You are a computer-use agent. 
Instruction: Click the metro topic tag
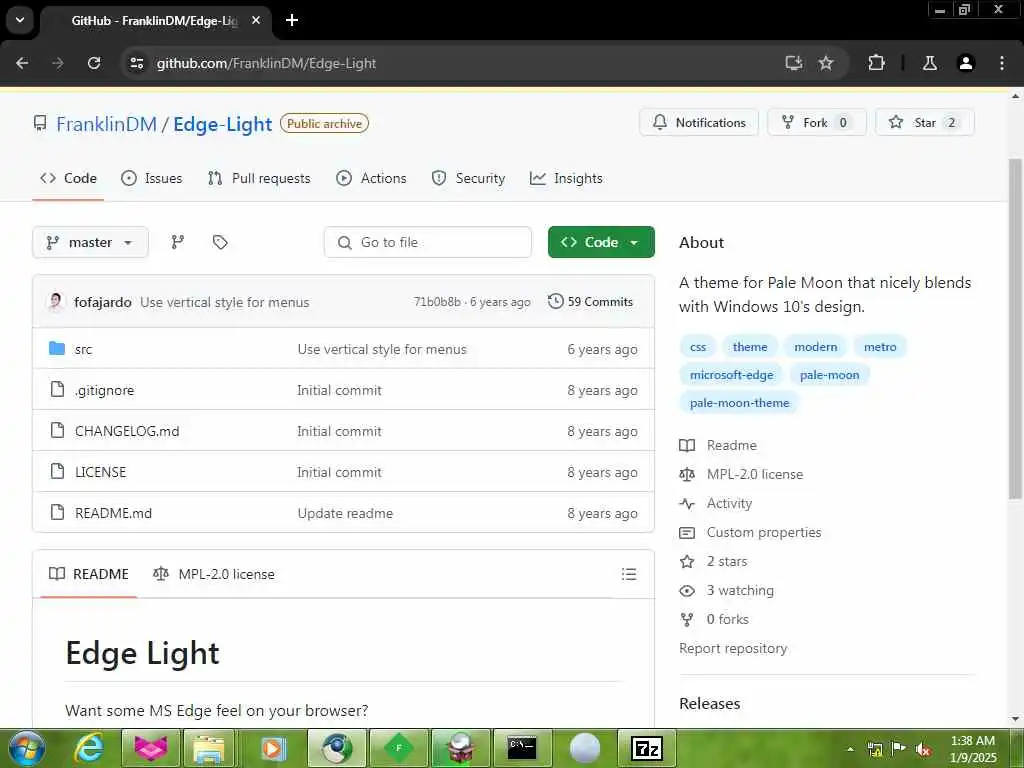(x=880, y=347)
